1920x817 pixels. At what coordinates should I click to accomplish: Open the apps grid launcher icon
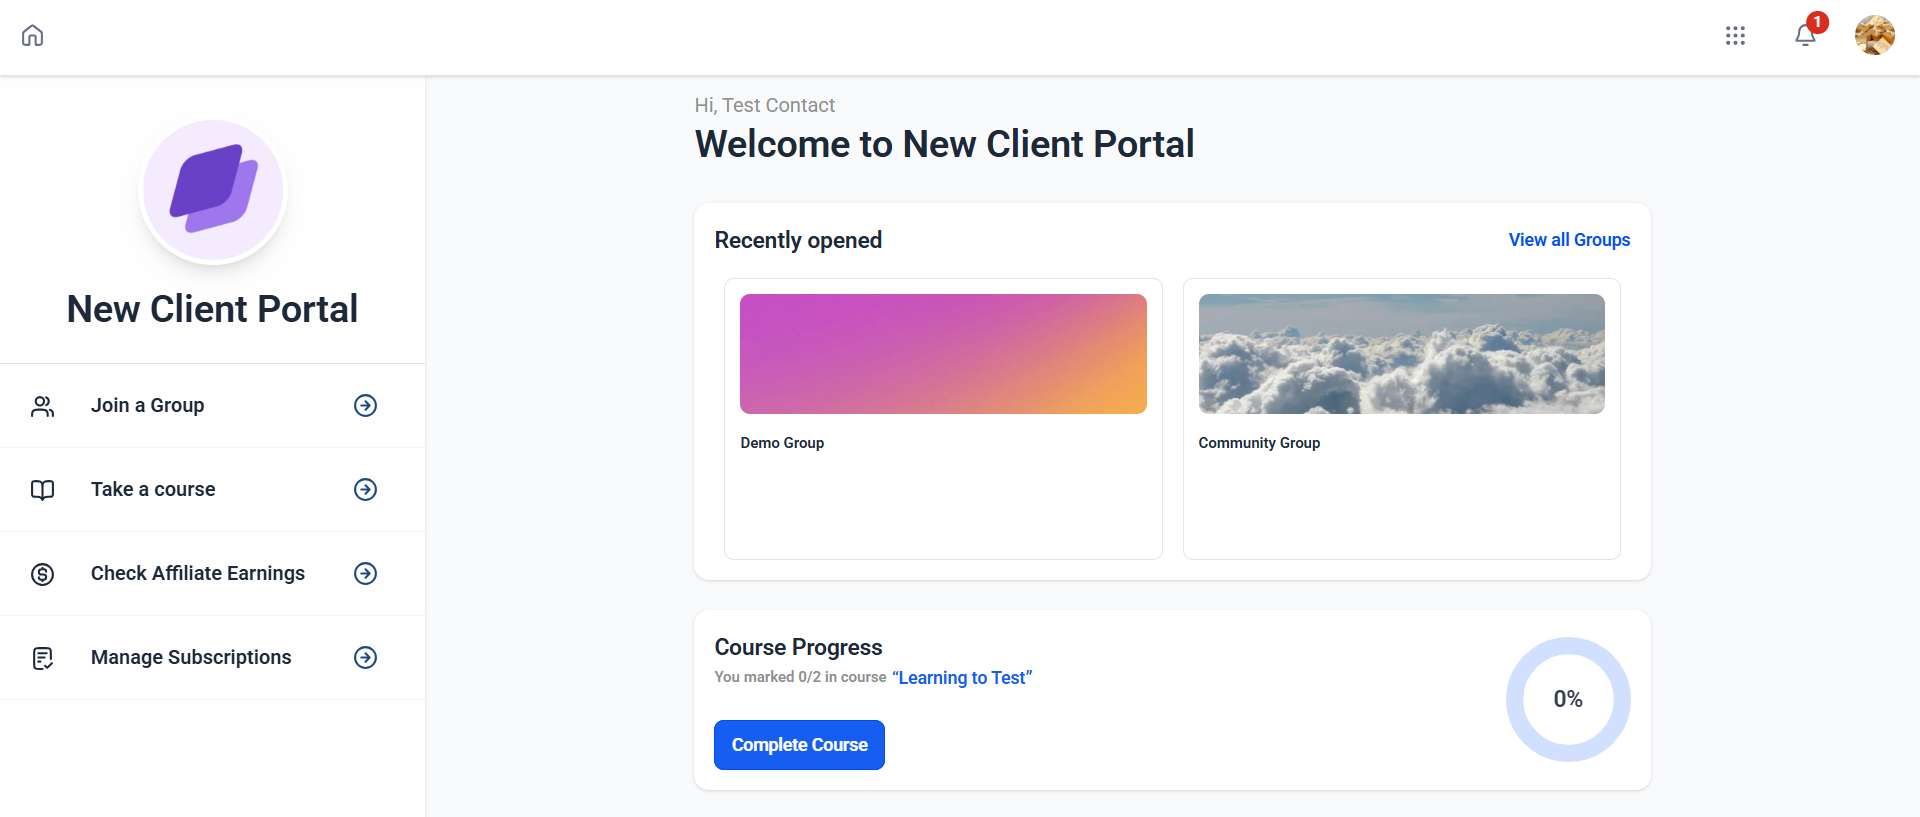click(1735, 36)
